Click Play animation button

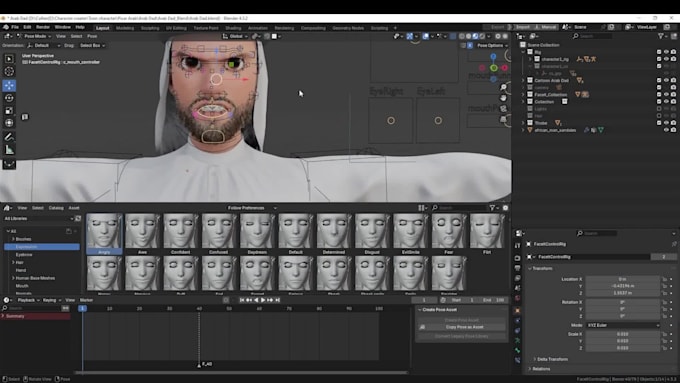click(x=263, y=300)
